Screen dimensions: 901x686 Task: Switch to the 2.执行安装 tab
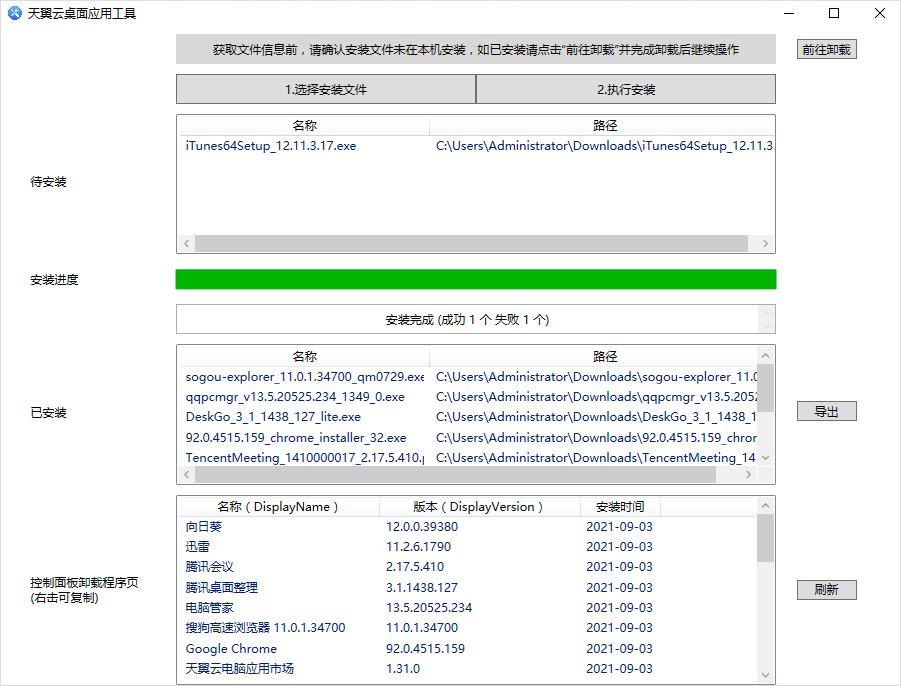[x=625, y=89]
